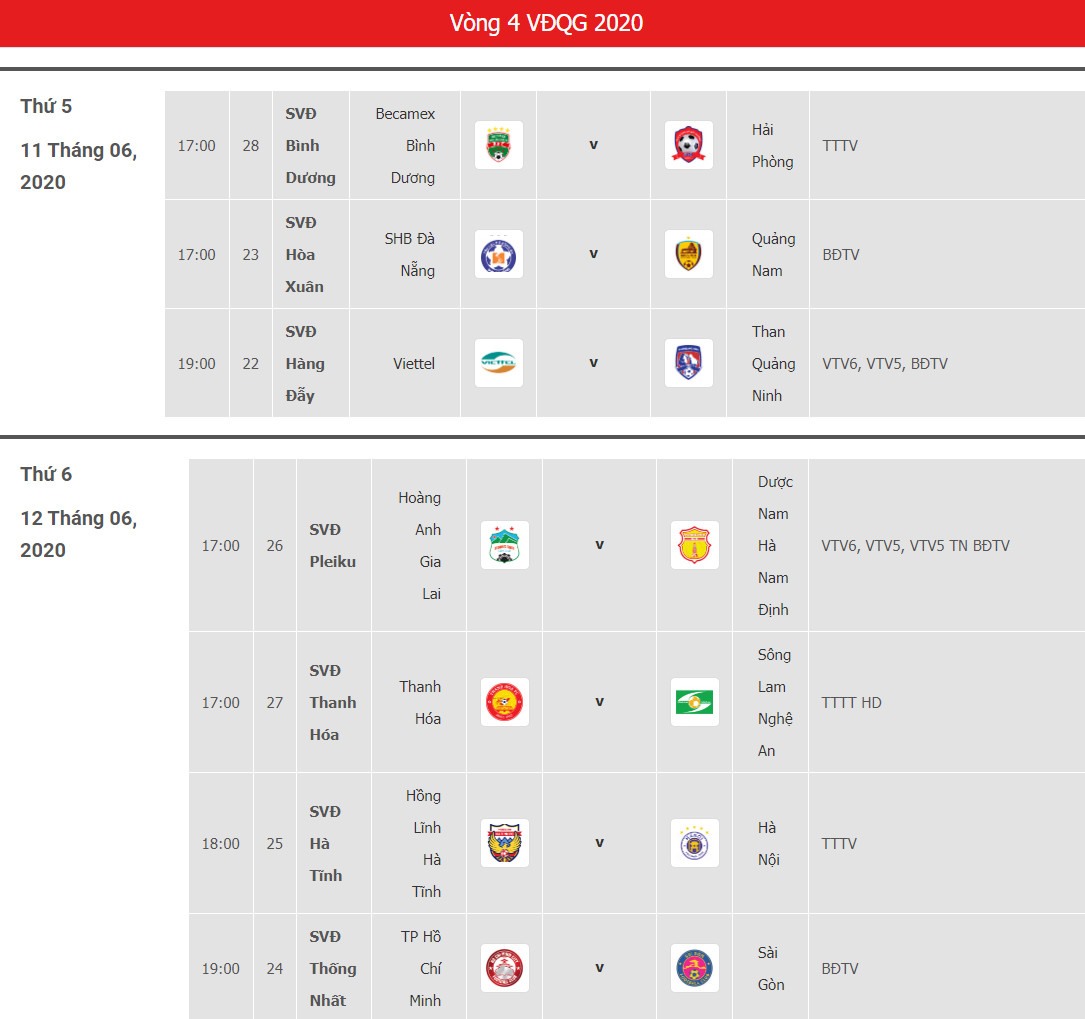
Task: Select the Nam Định team crest
Action: point(695,545)
